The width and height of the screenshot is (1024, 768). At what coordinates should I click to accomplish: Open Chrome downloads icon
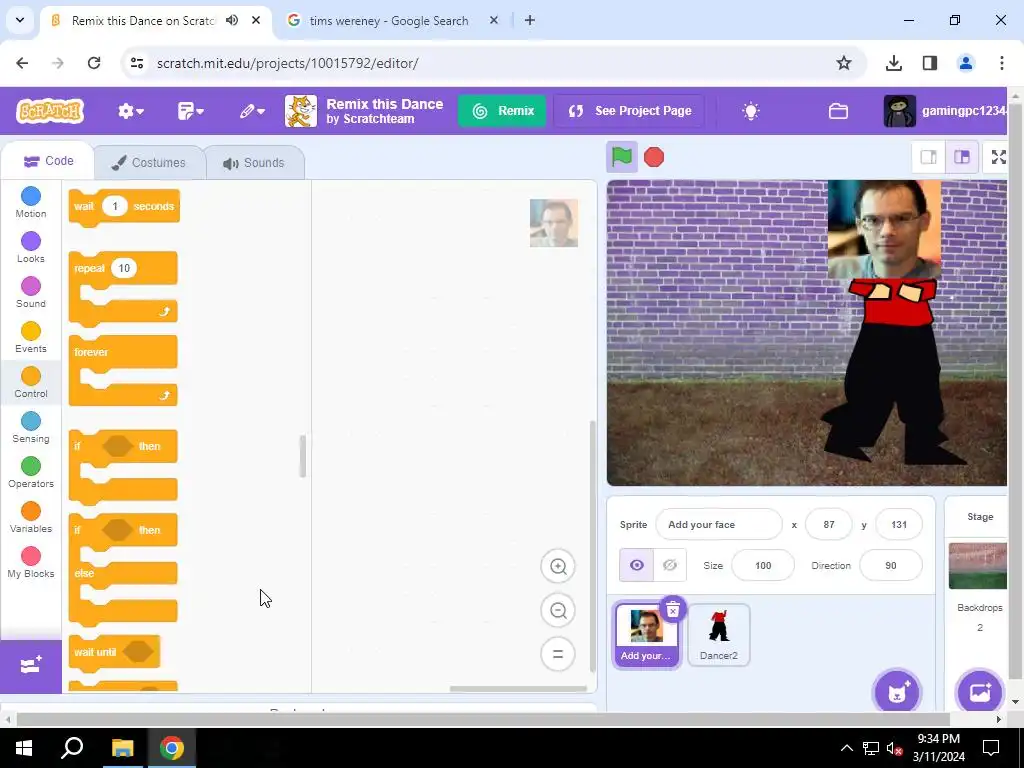click(893, 63)
